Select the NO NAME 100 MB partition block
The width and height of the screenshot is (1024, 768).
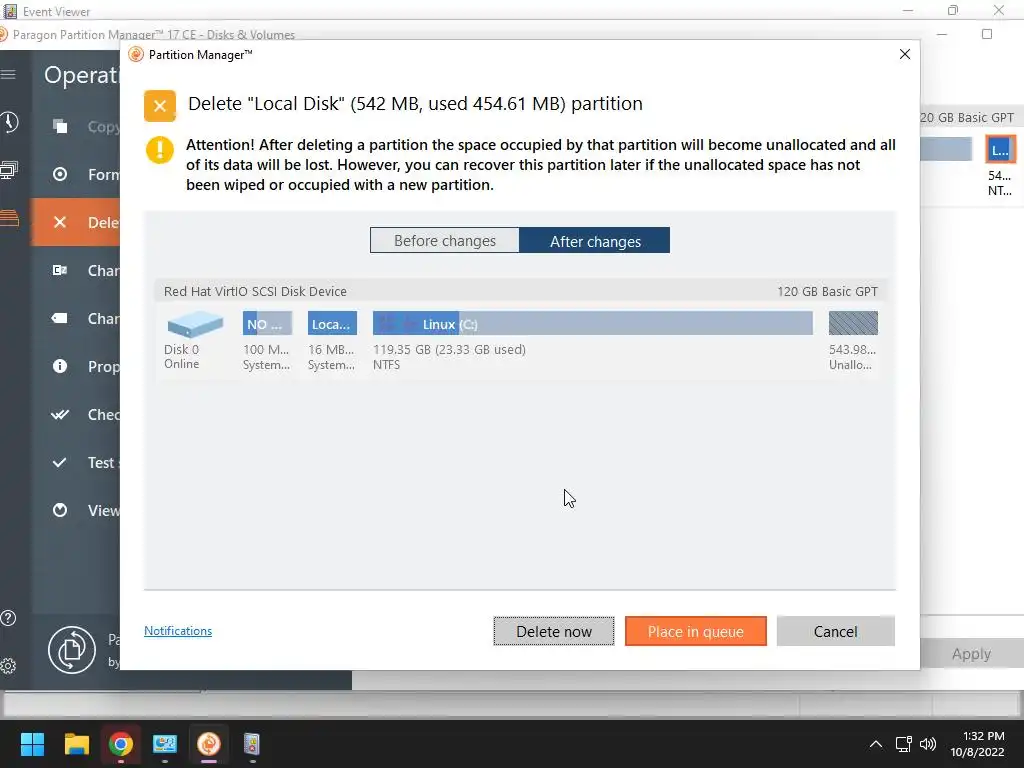pyautogui.click(x=267, y=323)
